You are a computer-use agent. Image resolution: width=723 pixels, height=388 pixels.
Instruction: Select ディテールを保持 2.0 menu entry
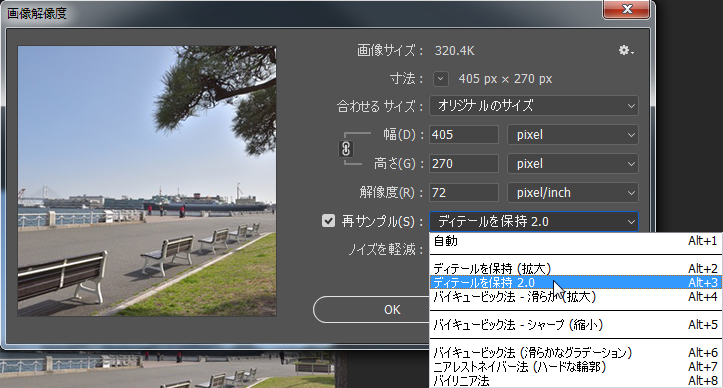coord(575,282)
